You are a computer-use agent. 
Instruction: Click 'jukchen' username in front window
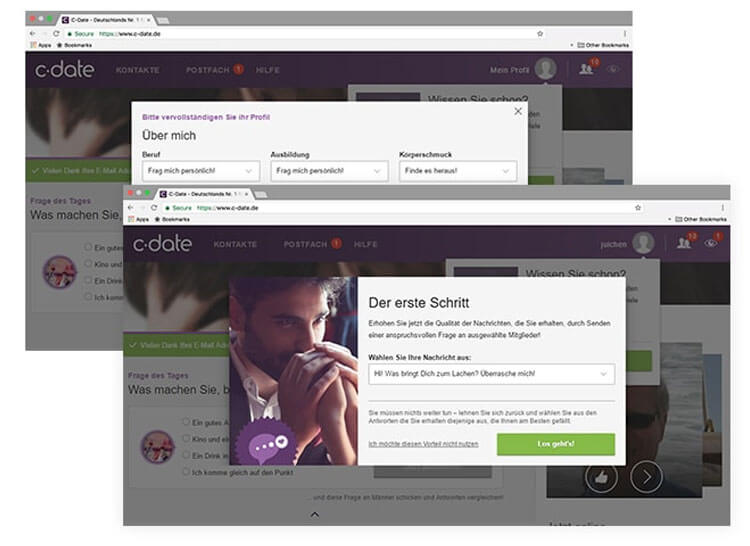[613, 244]
